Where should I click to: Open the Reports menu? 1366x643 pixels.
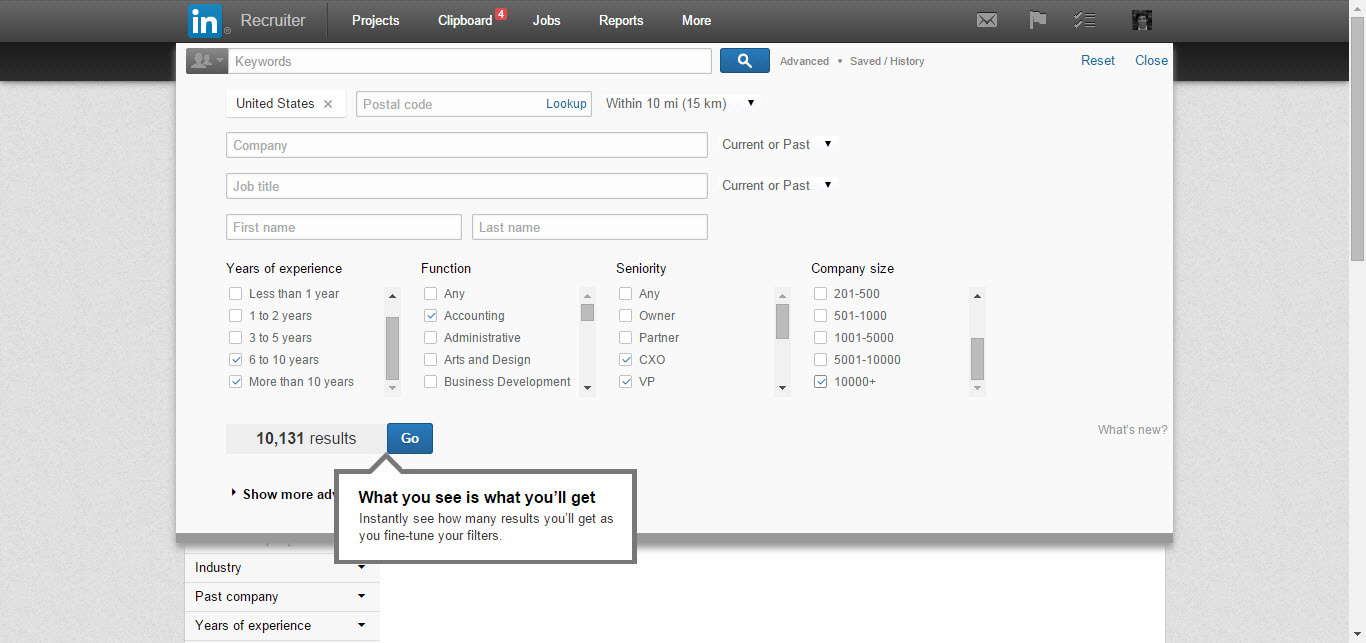tap(621, 20)
